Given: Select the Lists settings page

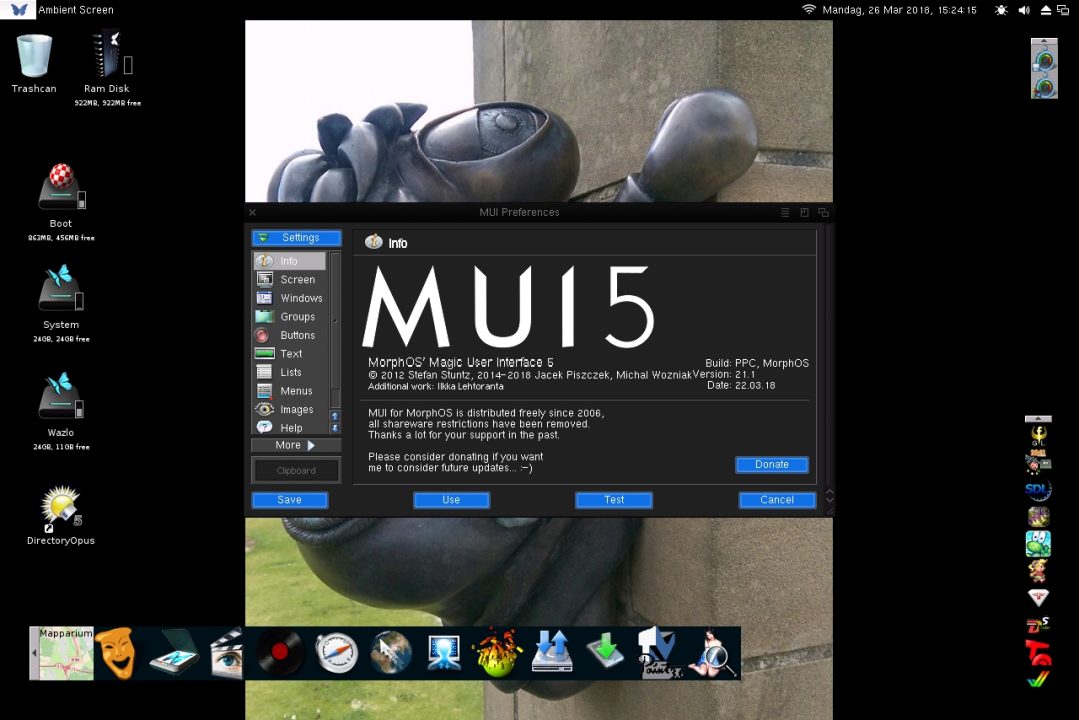Looking at the screenshot, I should [x=290, y=372].
